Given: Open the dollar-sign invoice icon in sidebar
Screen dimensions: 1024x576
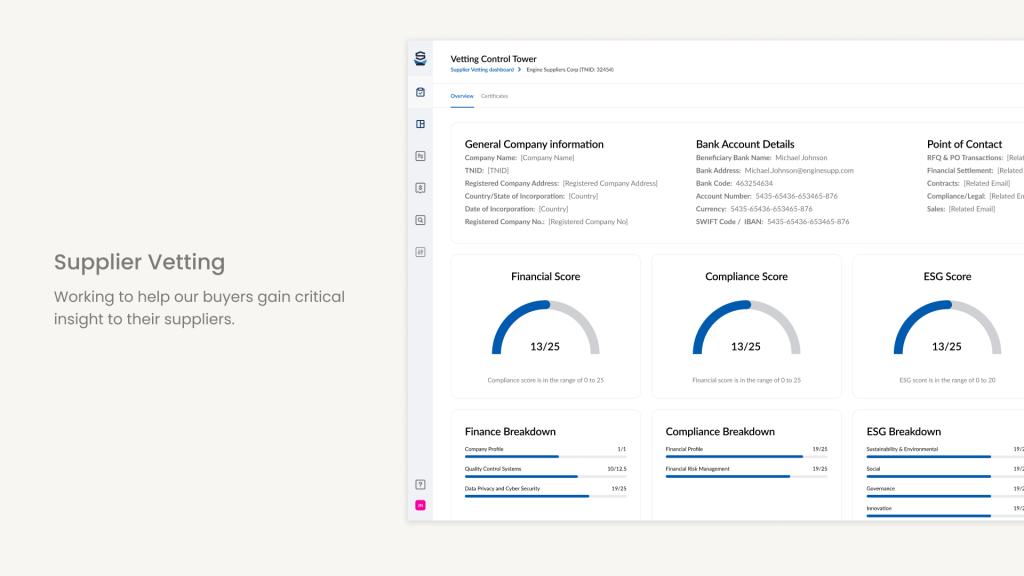Looking at the screenshot, I should (x=420, y=188).
